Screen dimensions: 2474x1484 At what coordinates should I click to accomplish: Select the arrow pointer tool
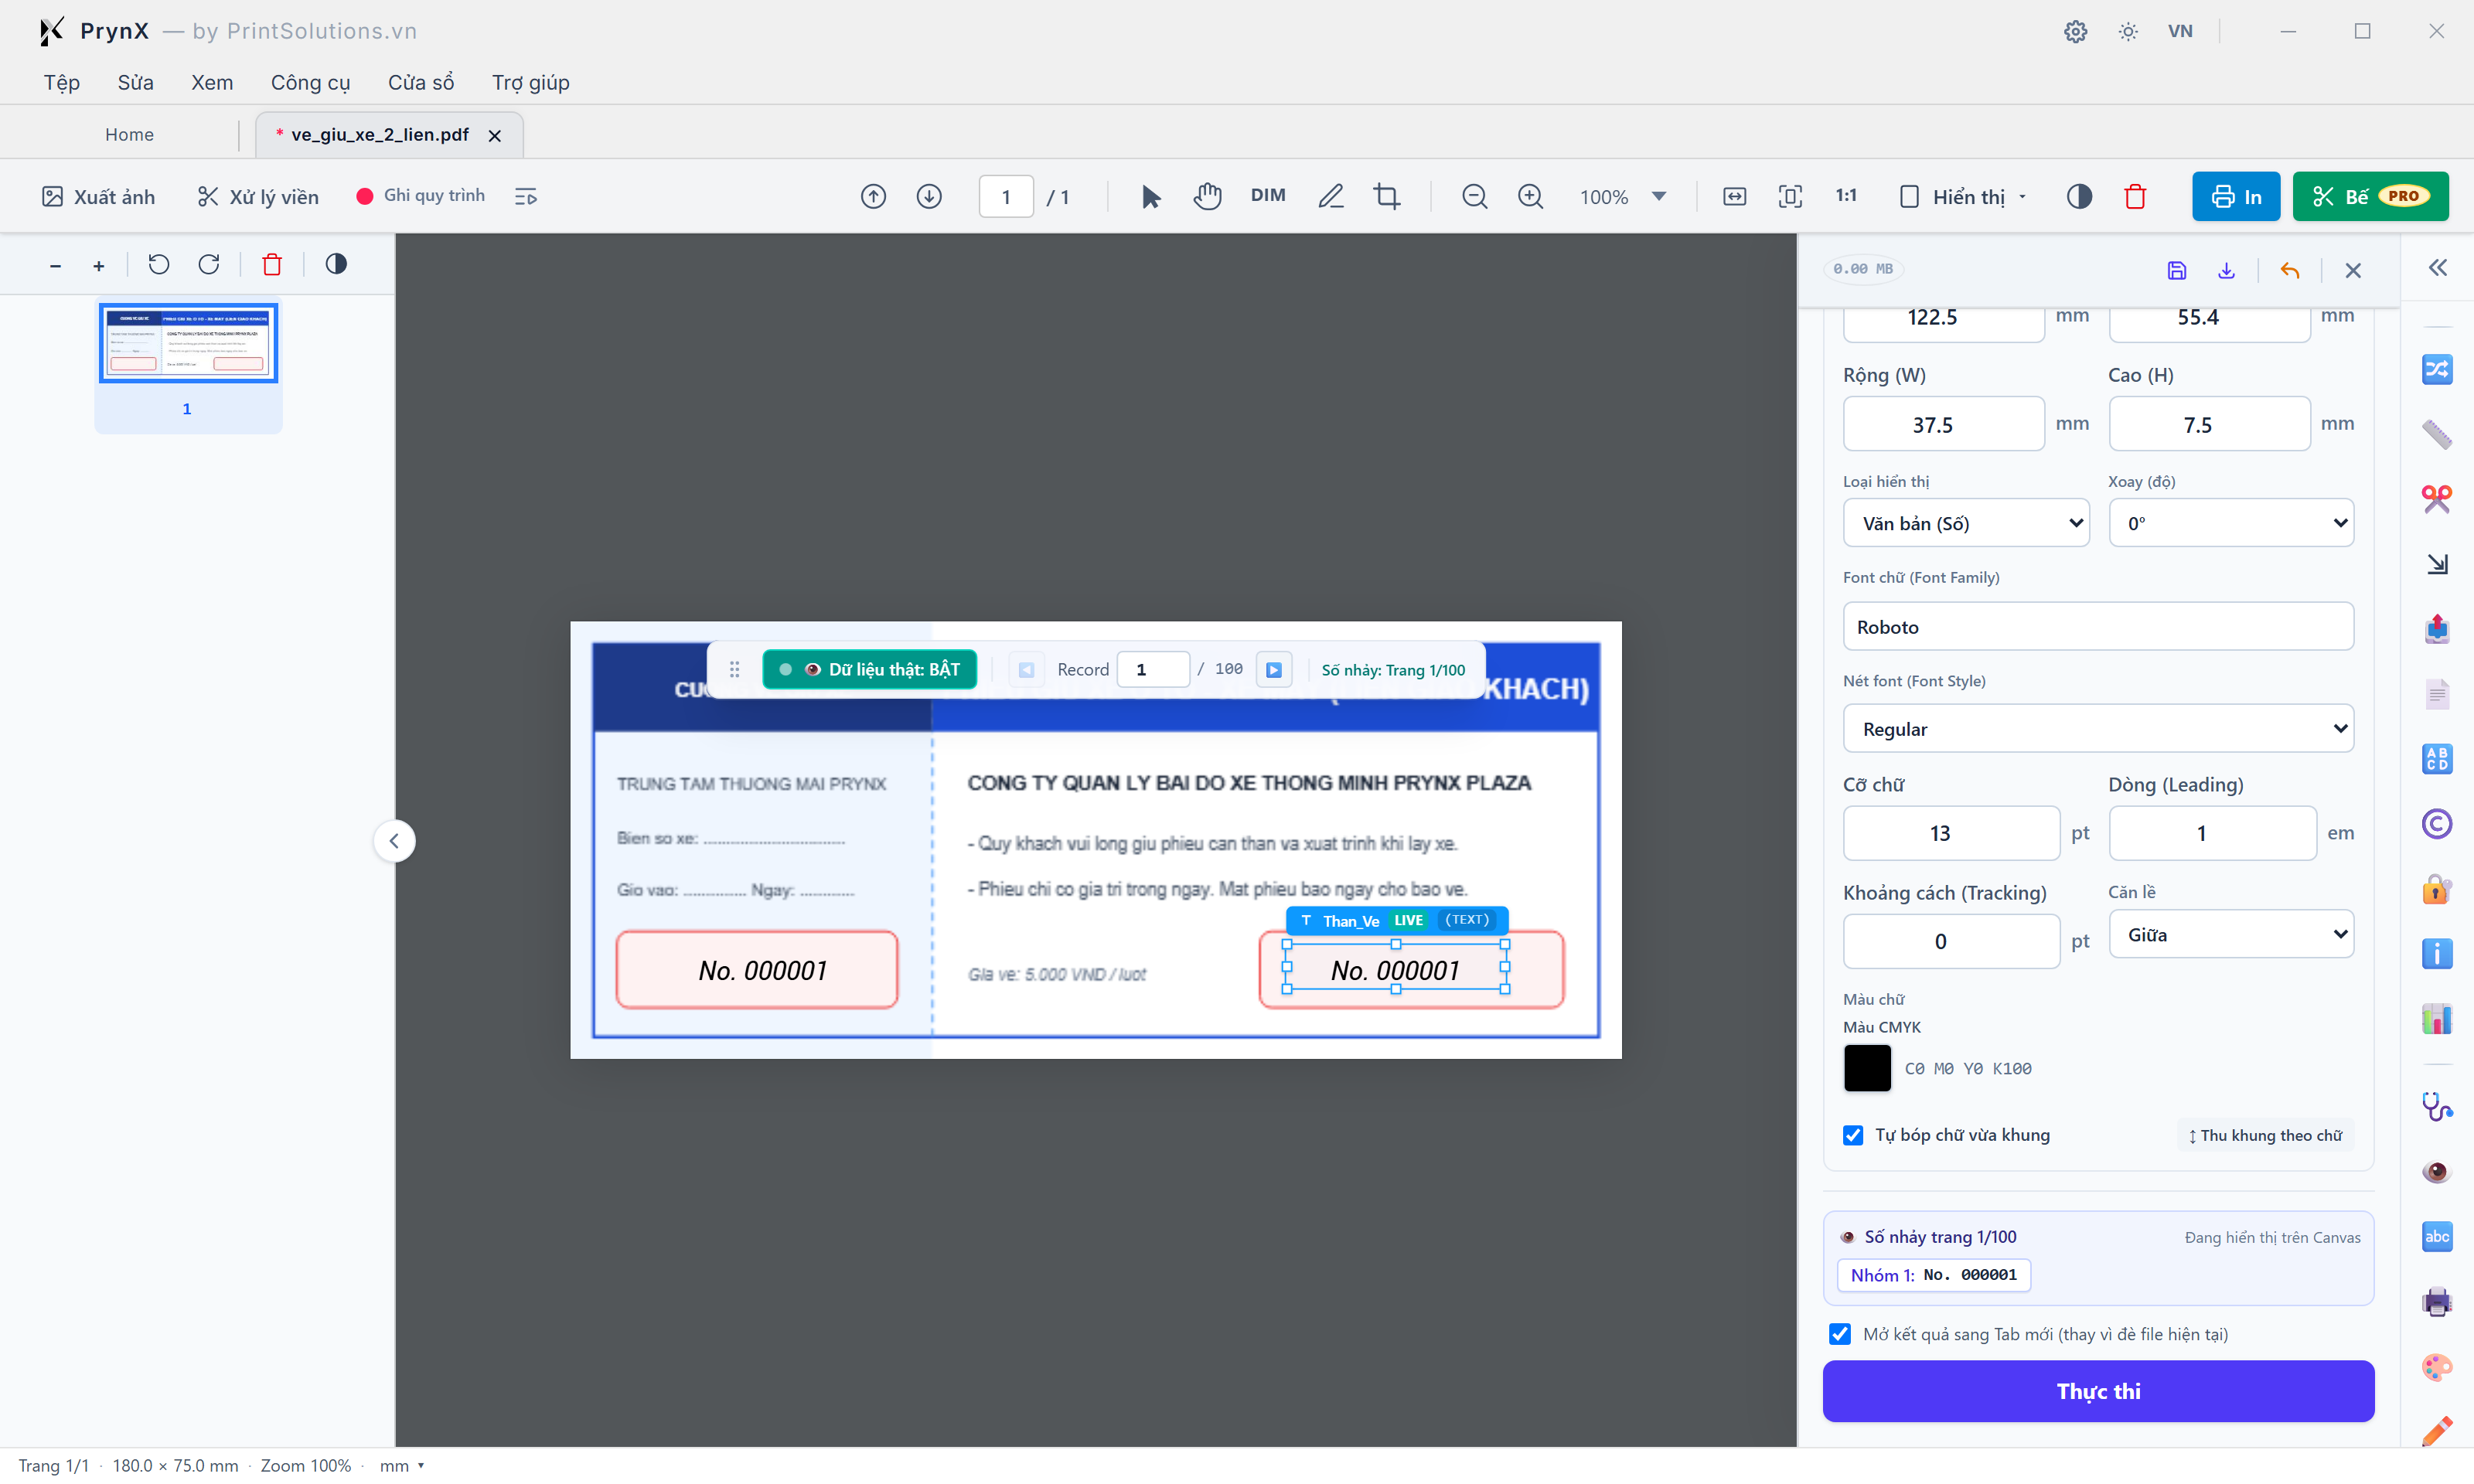pyautogui.click(x=1150, y=197)
